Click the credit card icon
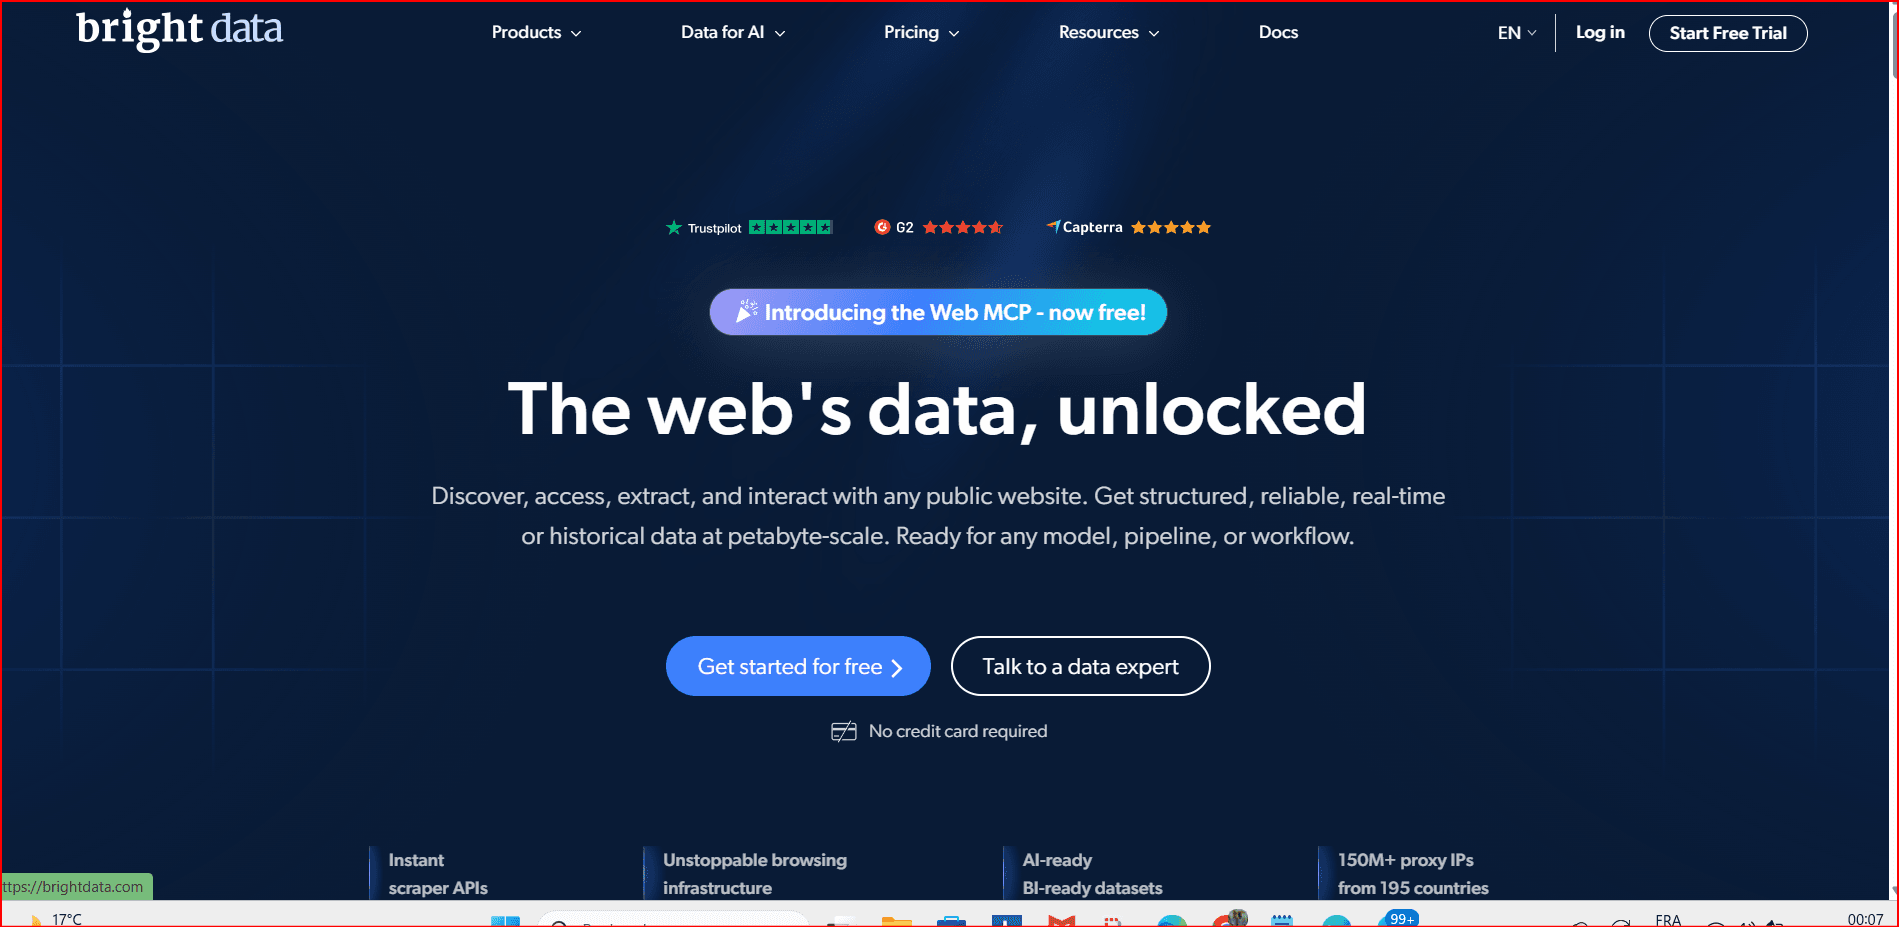Screen dimensions: 1899x927 coord(844,732)
